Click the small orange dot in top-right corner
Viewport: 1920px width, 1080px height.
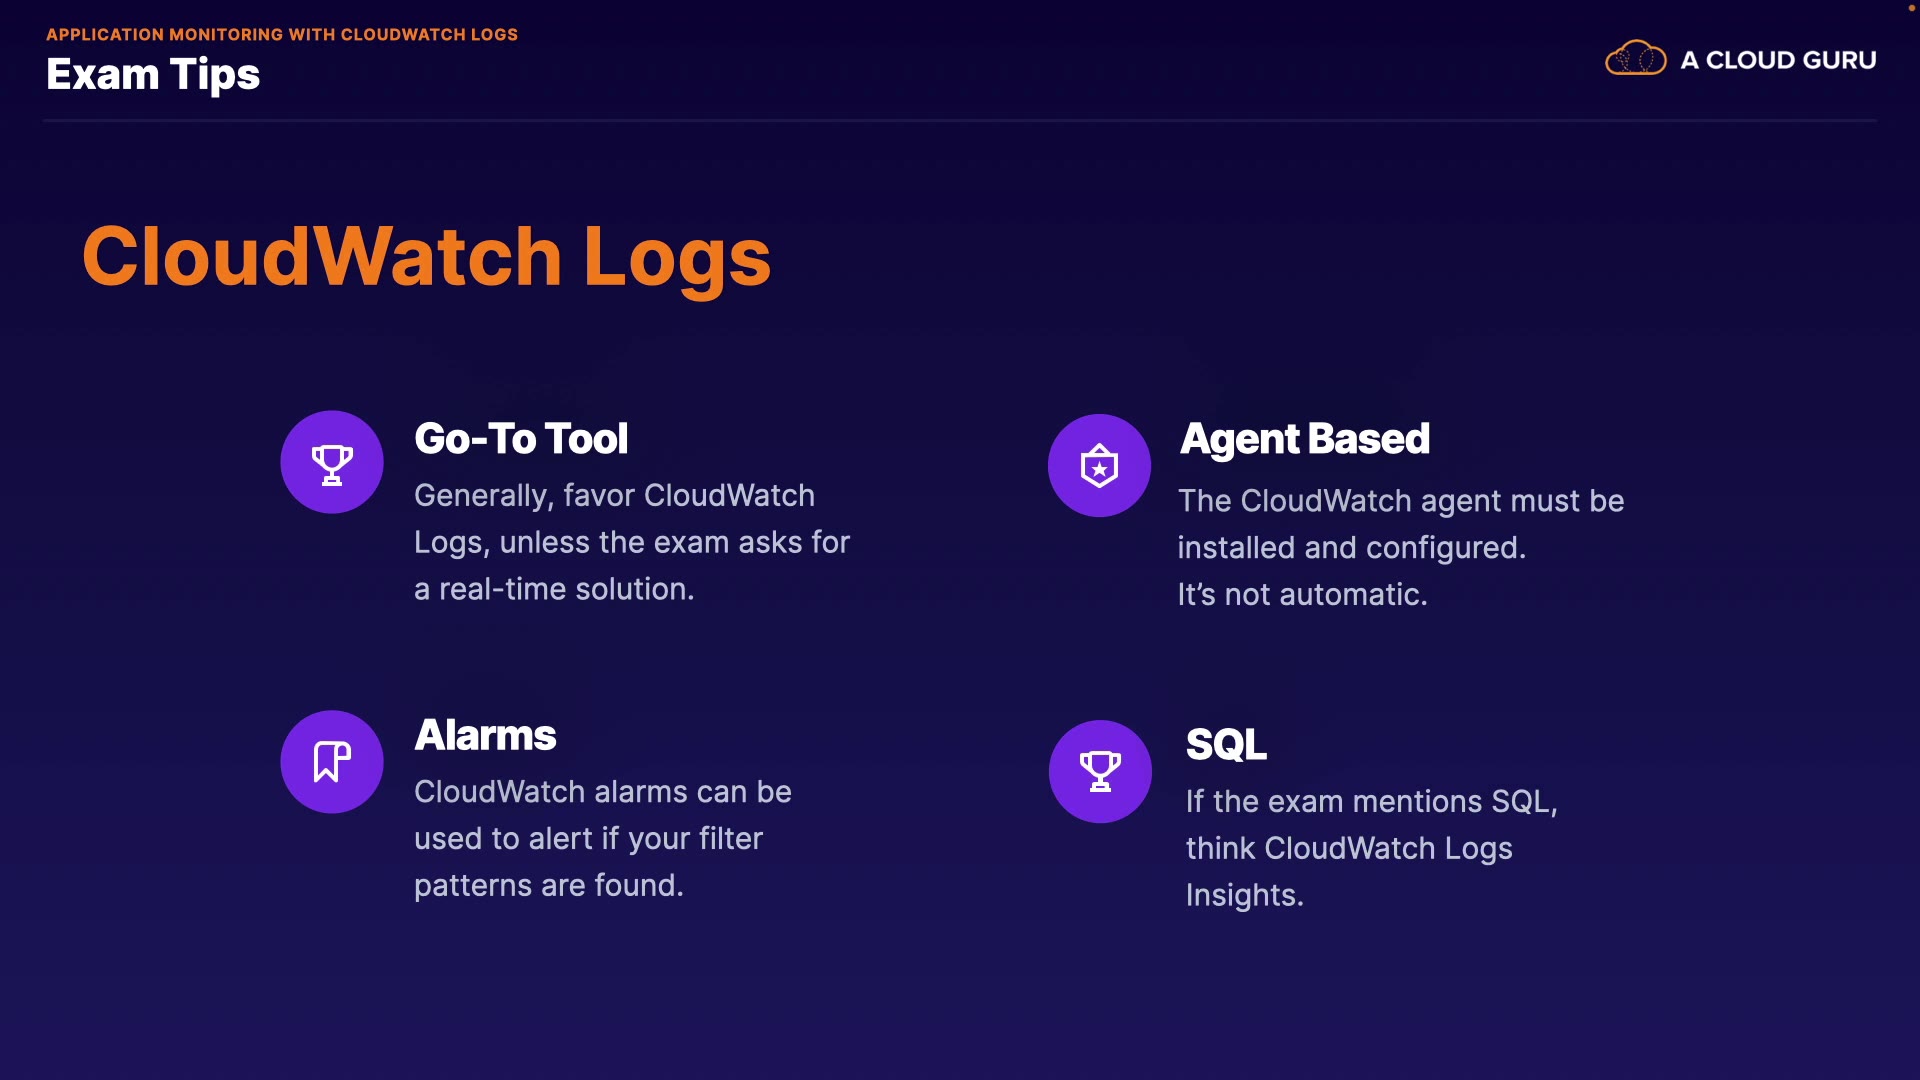tap(1911, 8)
